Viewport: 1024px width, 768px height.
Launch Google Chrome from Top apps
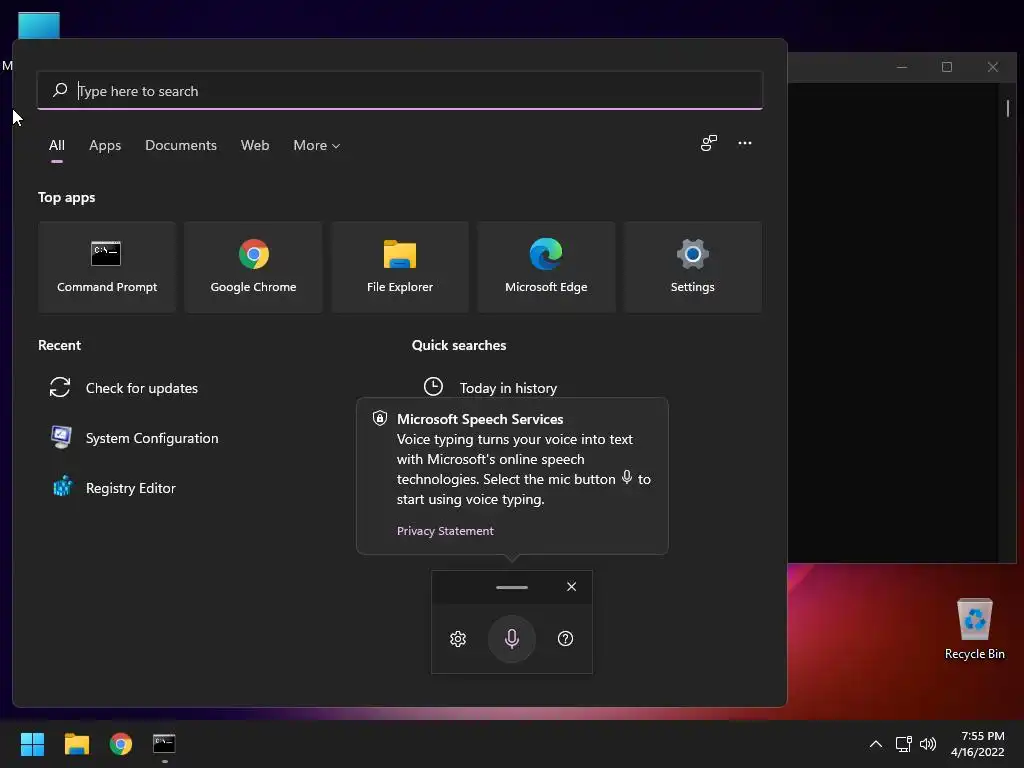click(x=253, y=266)
